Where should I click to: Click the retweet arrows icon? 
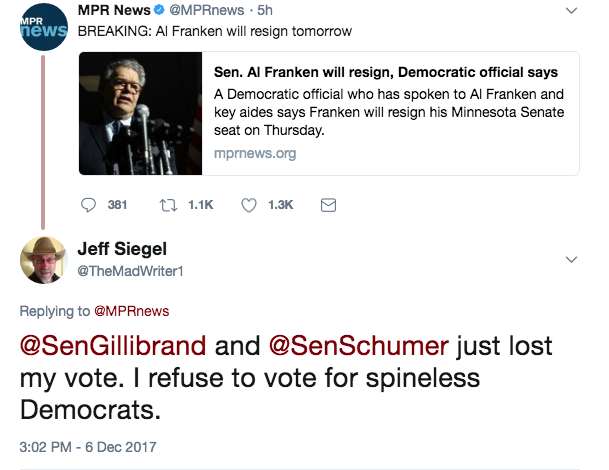(169, 205)
